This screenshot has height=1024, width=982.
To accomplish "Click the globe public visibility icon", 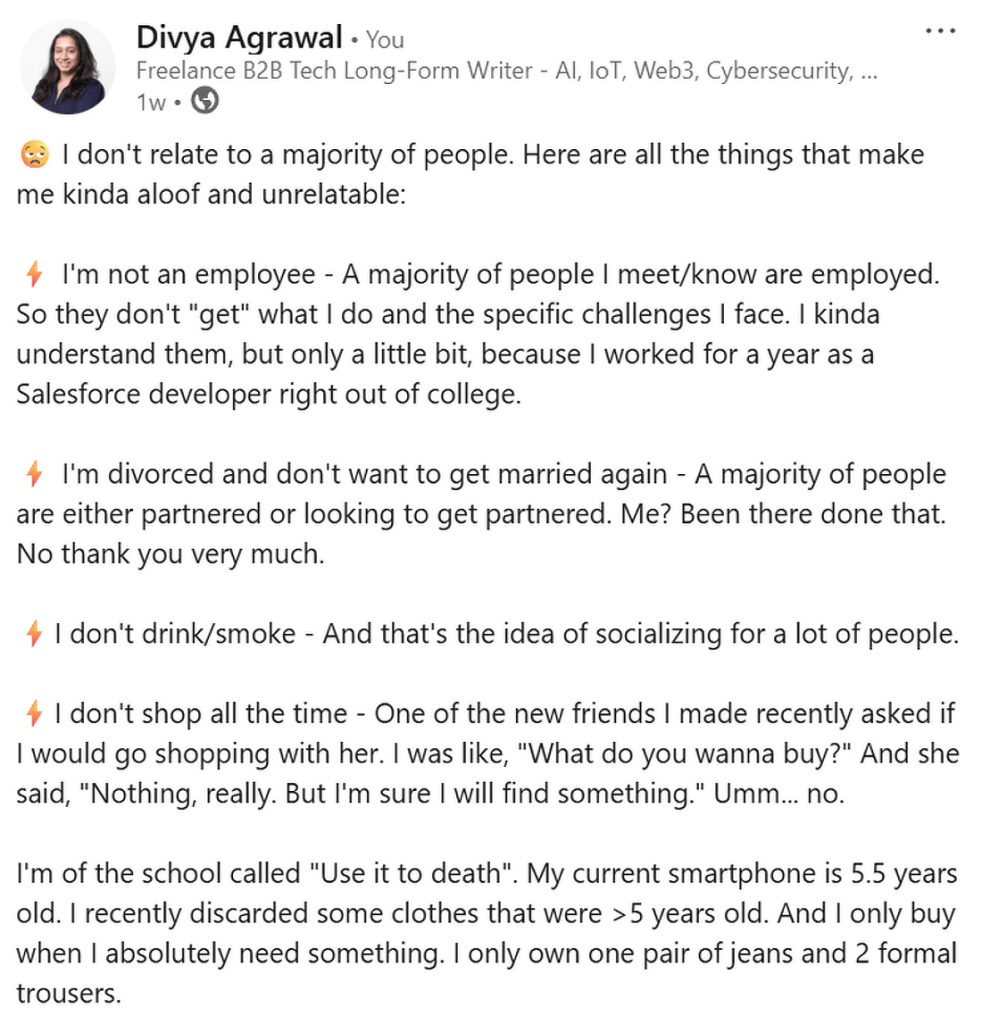I will click(x=205, y=100).
